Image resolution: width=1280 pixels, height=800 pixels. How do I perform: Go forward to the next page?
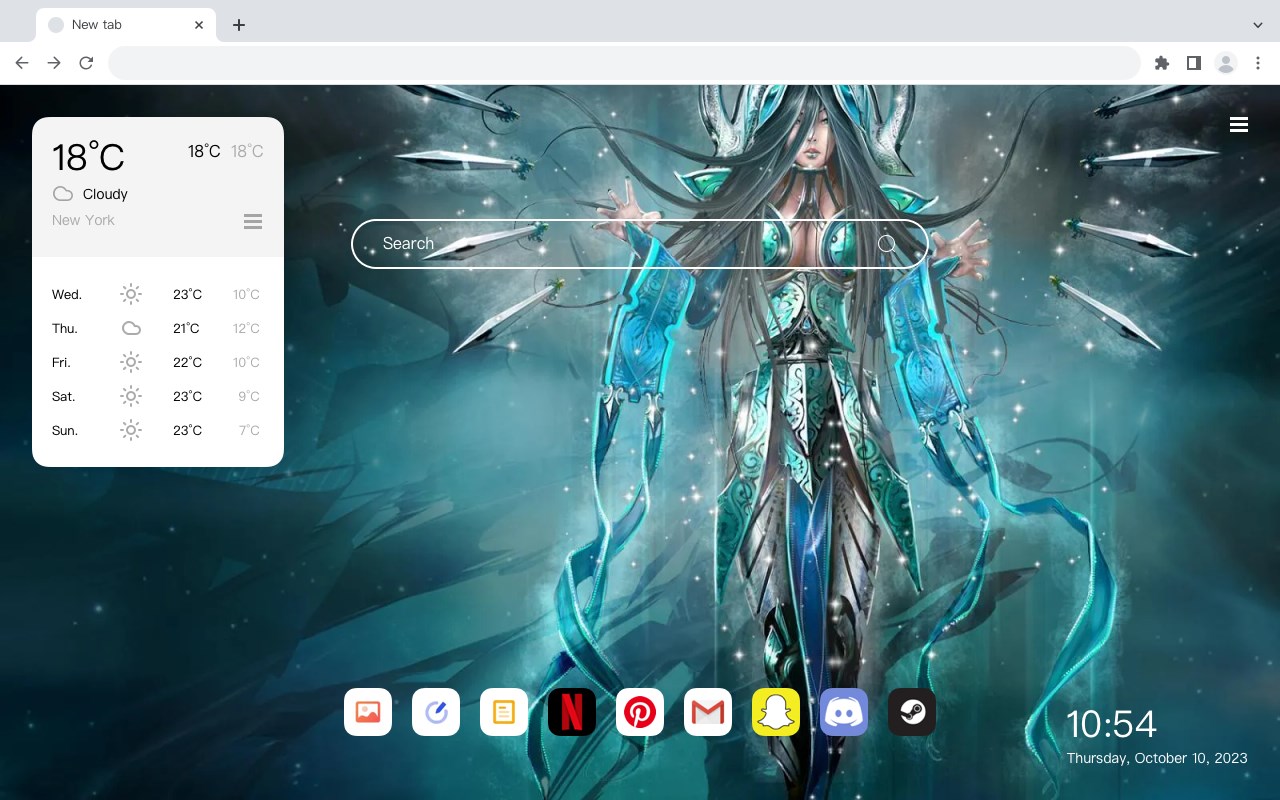pyautogui.click(x=54, y=63)
